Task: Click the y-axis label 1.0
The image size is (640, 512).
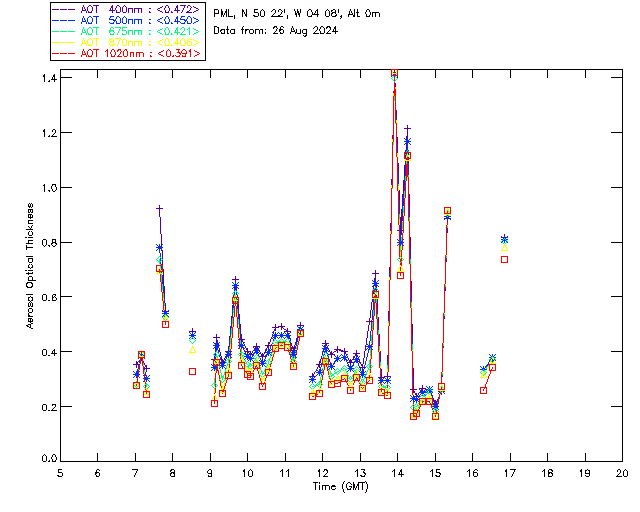Action: click(49, 187)
